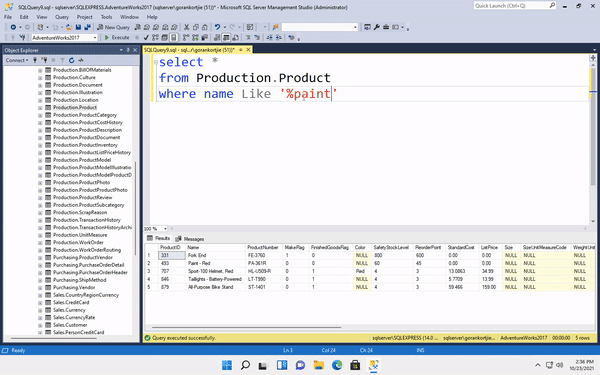This screenshot has width=600, height=375.
Task: Select the Production.ProductCategory table
Action: coord(85,115)
